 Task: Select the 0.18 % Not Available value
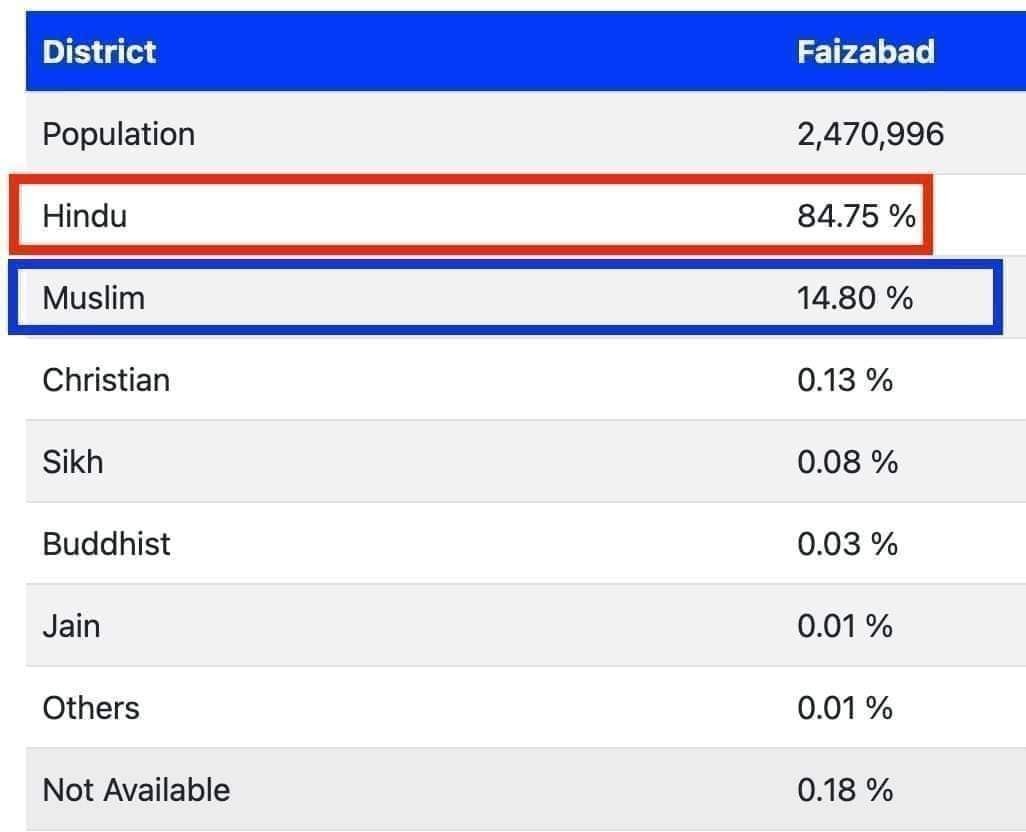pos(845,790)
